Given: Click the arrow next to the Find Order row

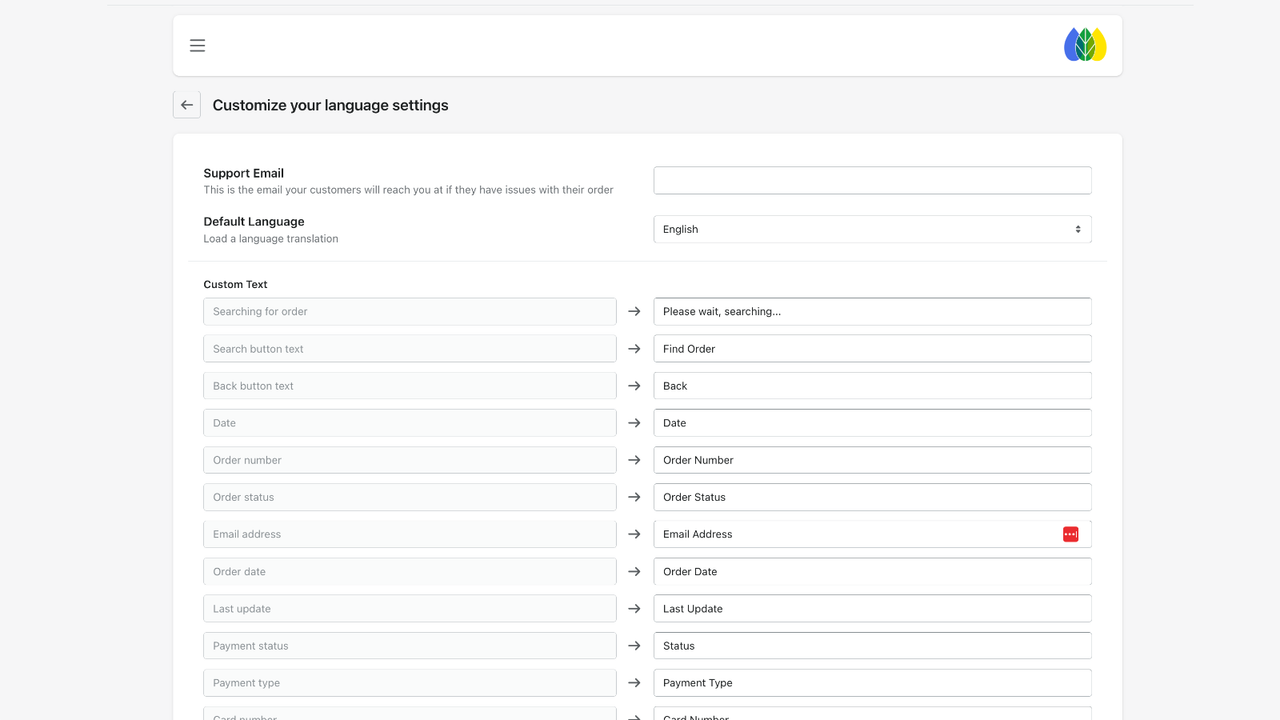Looking at the screenshot, I should [x=634, y=348].
